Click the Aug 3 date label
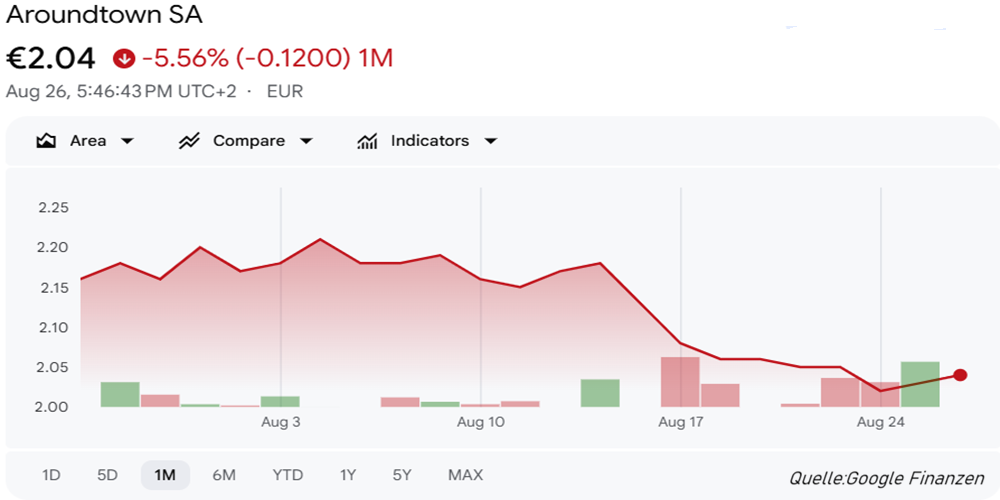This screenshot has width=1000, height=500. 281,422
